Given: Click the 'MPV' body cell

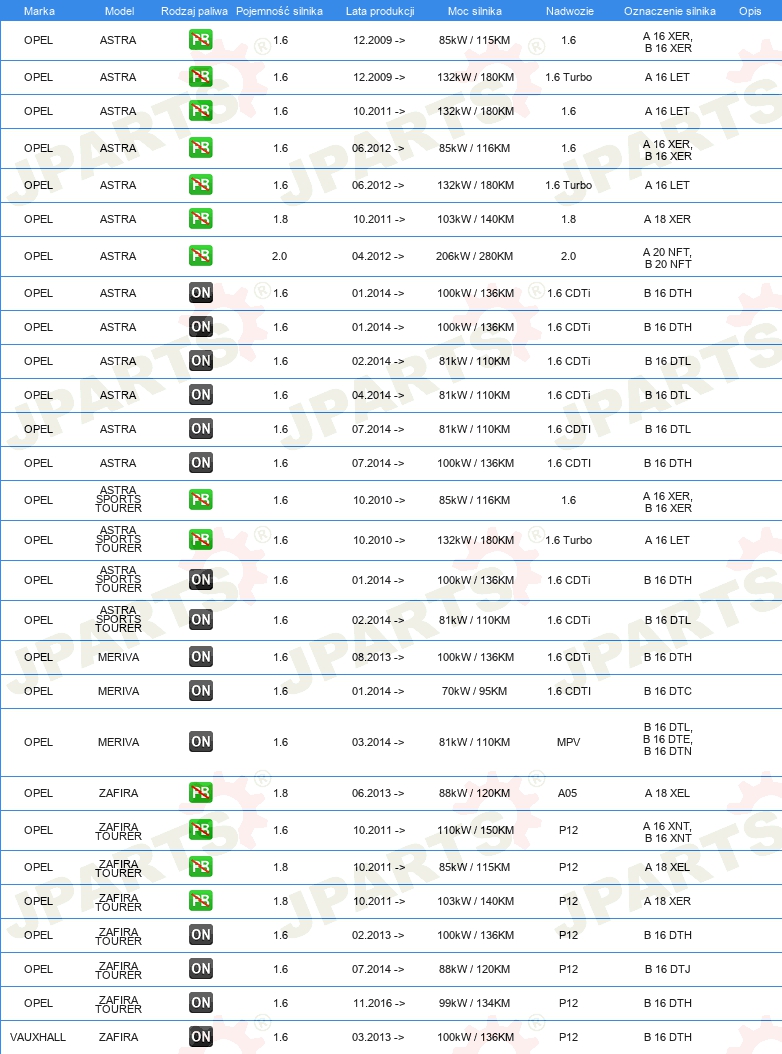Looking at the screenshot, I should [x=569, y=742].
